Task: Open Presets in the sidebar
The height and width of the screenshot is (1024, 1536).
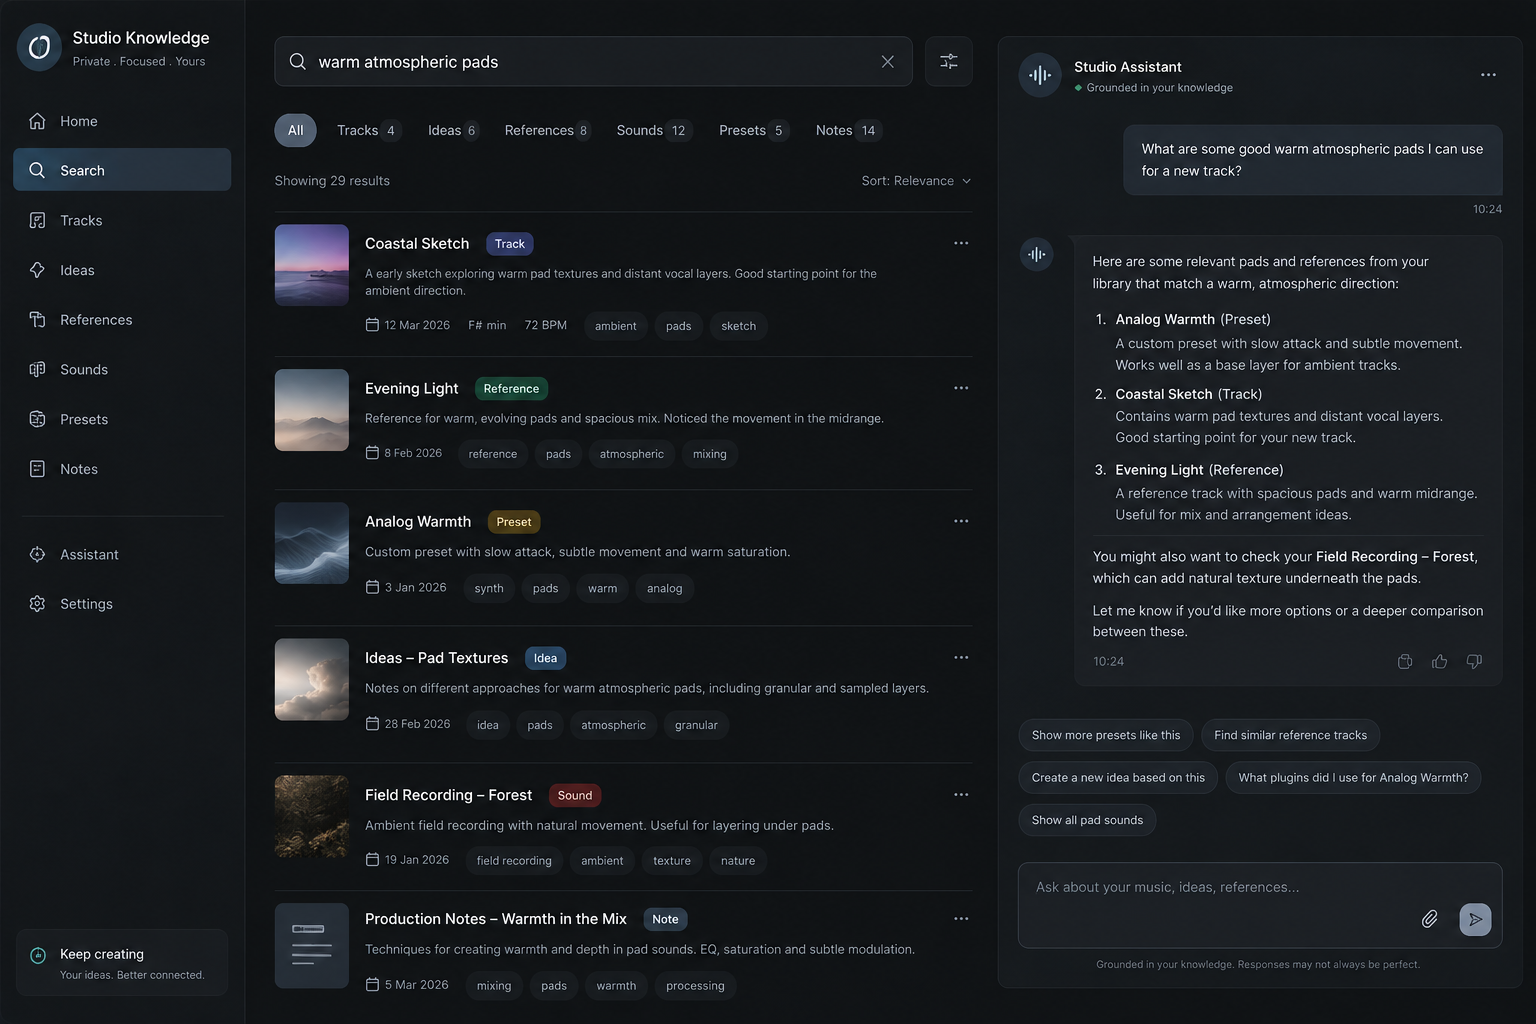Action: (122, 419)
